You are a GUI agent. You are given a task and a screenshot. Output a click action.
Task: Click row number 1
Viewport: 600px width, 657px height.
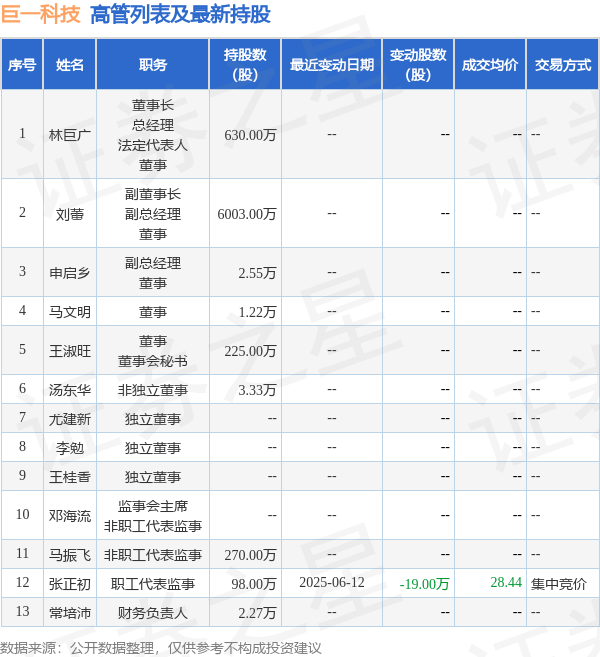point(22,134)
